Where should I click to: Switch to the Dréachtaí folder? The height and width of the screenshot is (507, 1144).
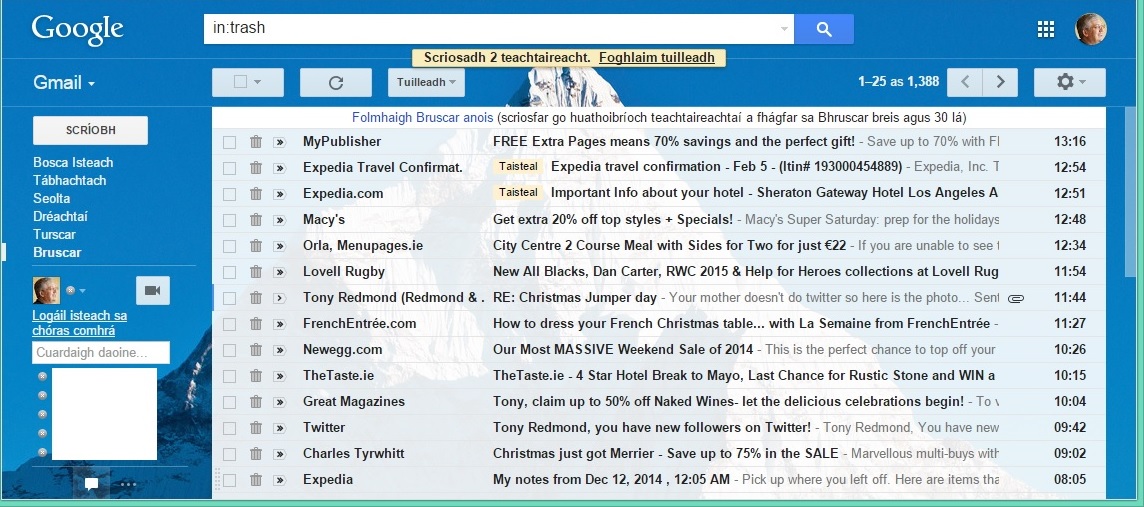coord(61,217)
